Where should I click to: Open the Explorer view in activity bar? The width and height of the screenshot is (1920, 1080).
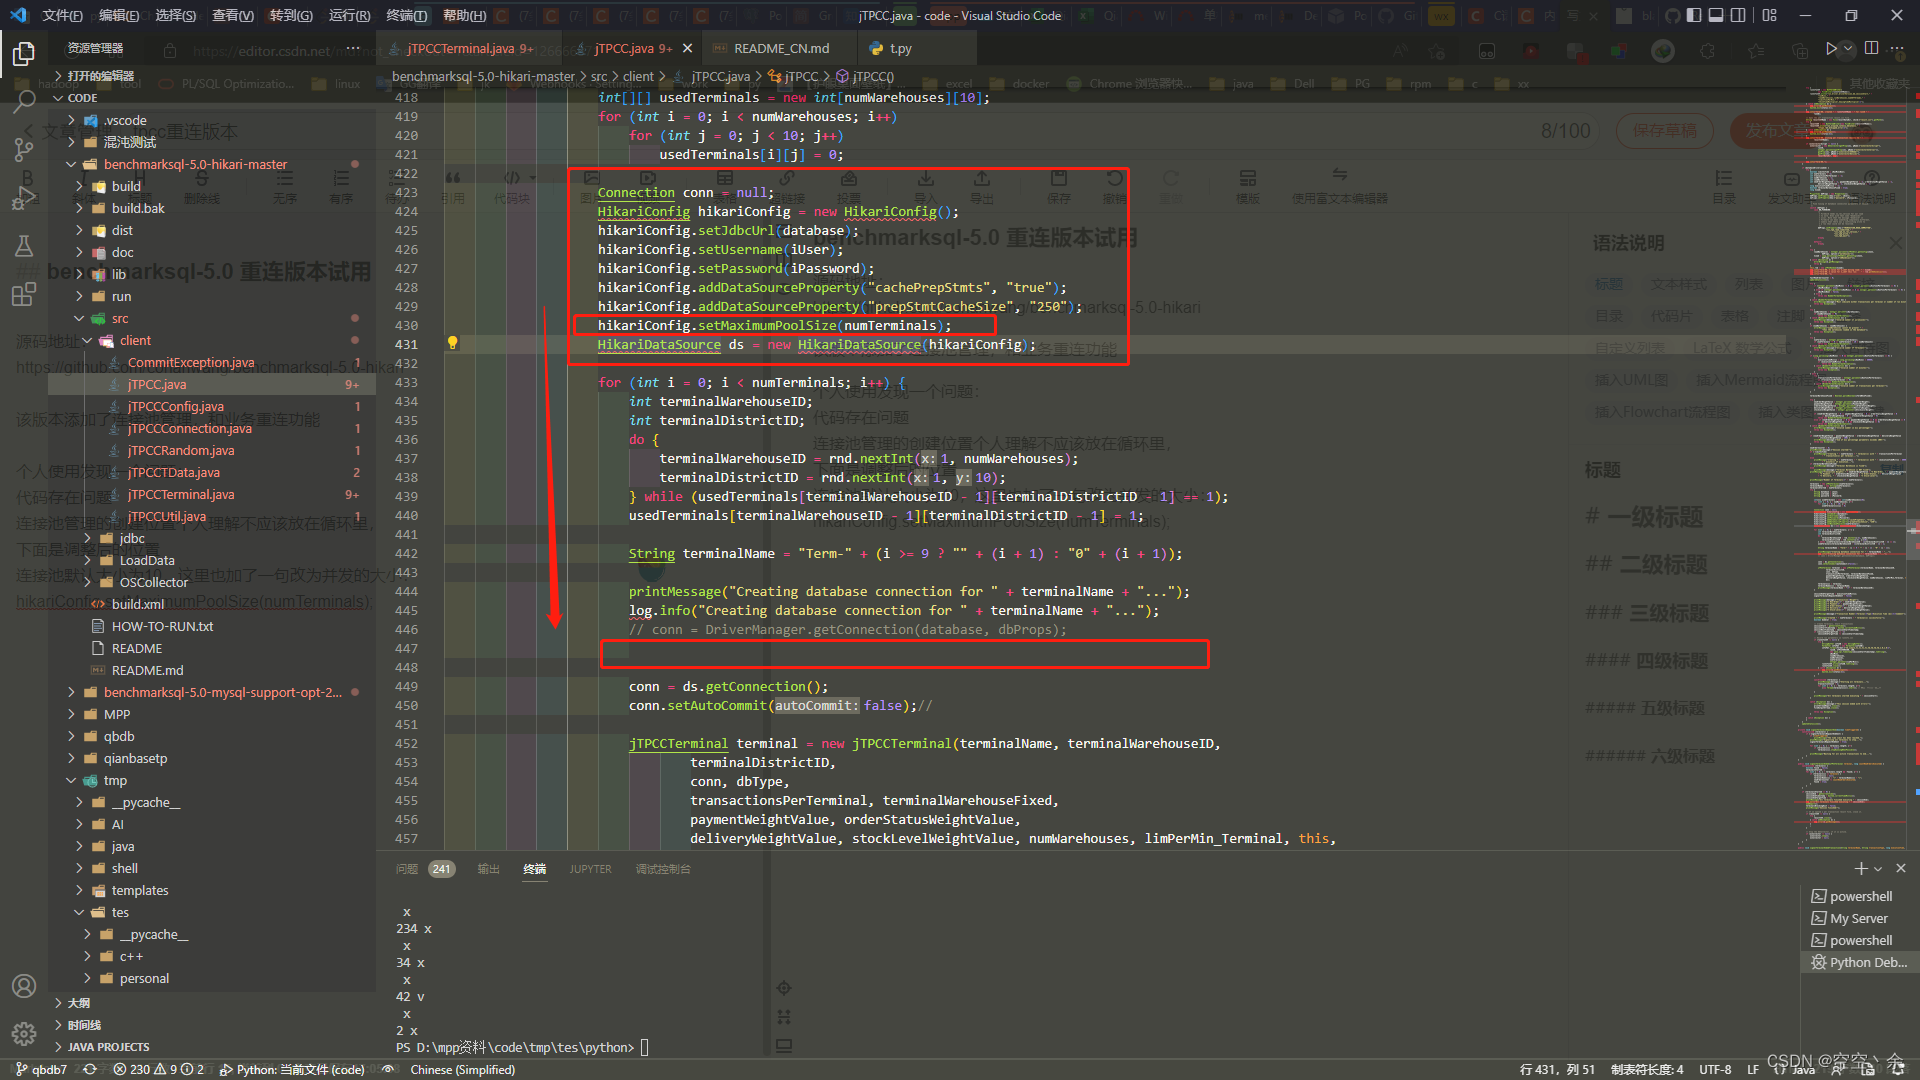tap(24, 53)
